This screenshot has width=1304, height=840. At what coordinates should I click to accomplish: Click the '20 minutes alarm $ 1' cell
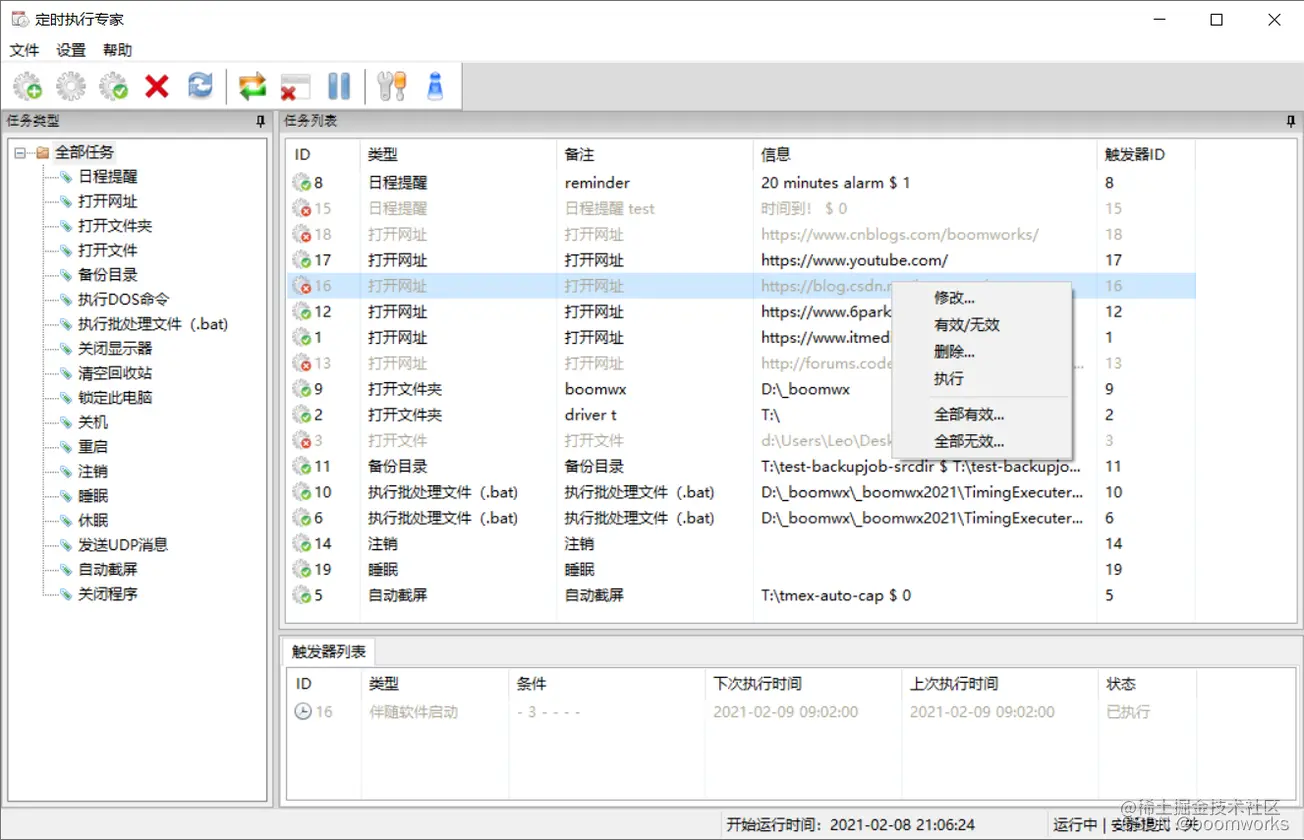tap(836, 183)
